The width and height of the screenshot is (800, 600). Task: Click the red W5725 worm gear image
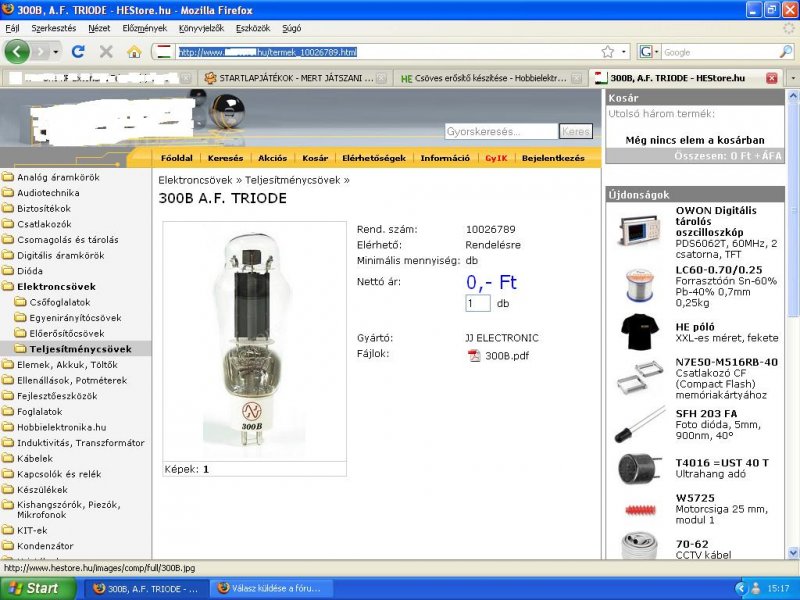(640, 509)
